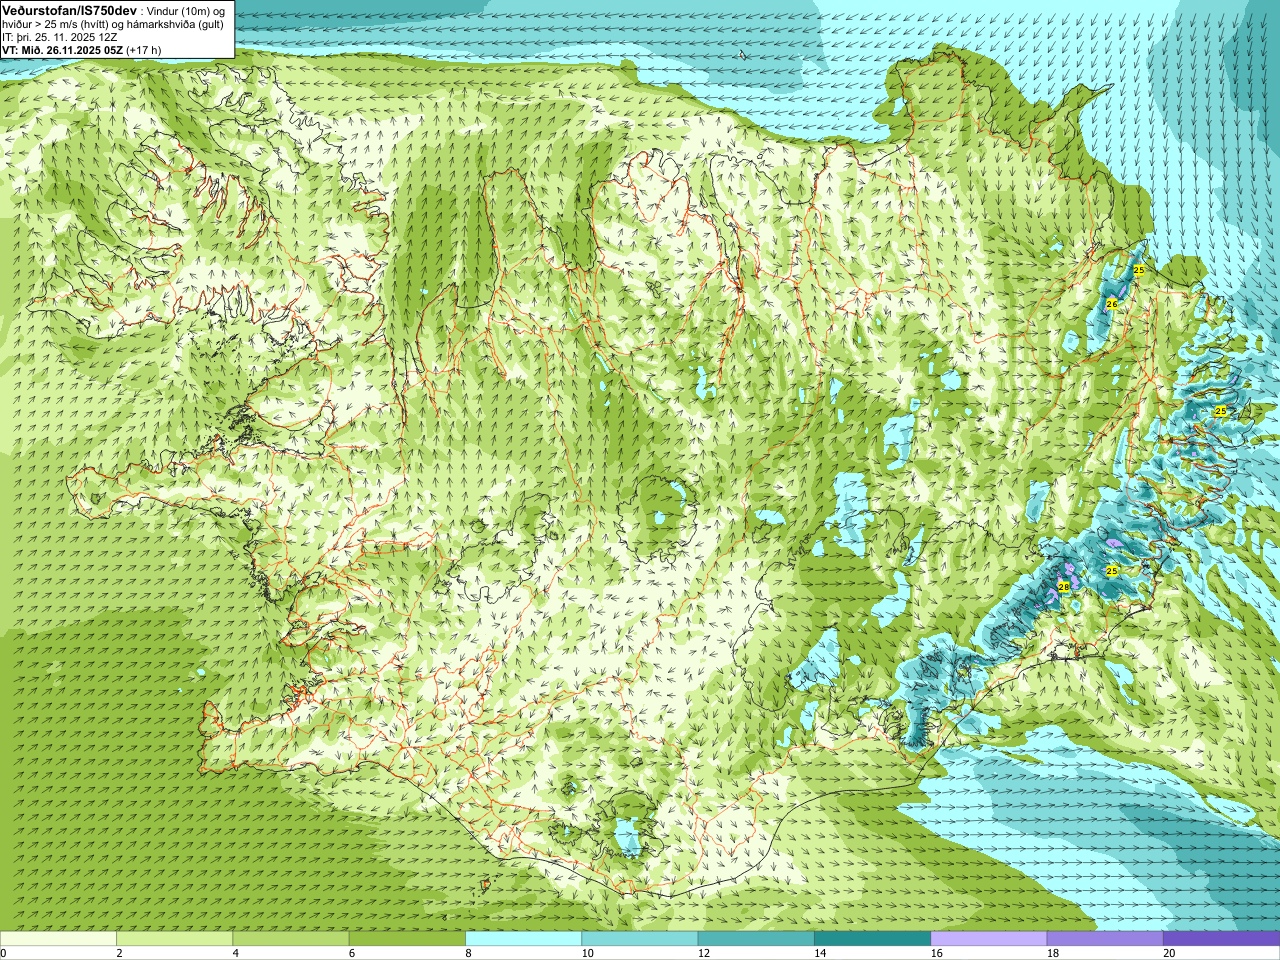Click the pale yellow 0–2 m/s legend swatch

(58, 938)
